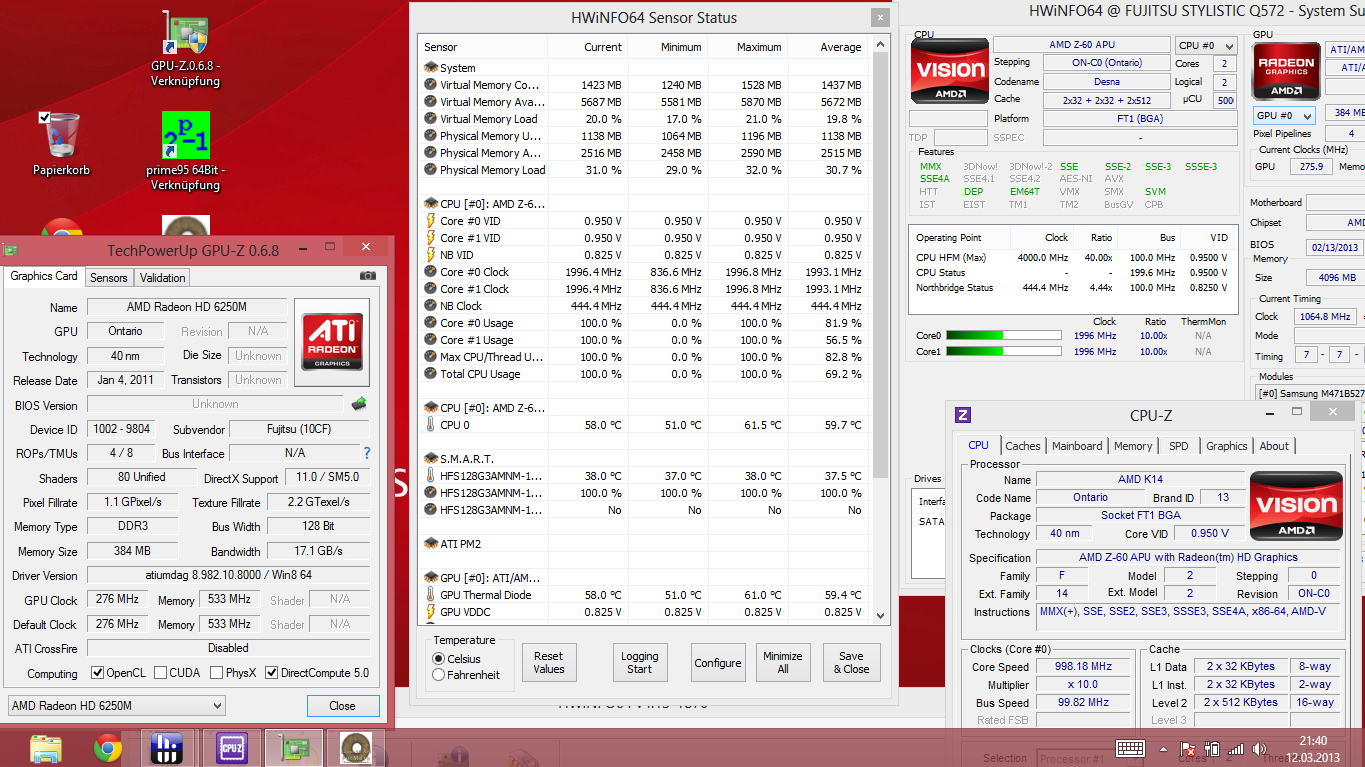Open the CPU #0 dropdown in HWiNFO summary
This screenshot has width=1365, height=767.
[x=1205, y=45]
